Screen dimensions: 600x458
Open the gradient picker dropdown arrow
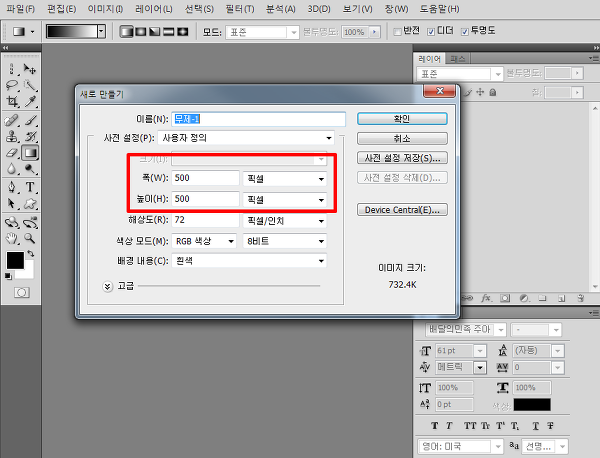coord(101,32)
